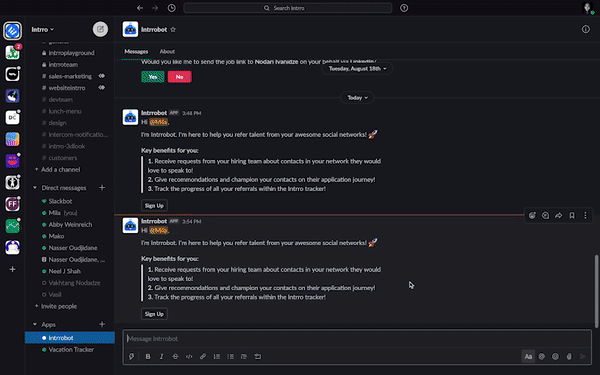Open sales-marketing channel
This screenshot has width=600, height=375.
[x=70, y=76]
